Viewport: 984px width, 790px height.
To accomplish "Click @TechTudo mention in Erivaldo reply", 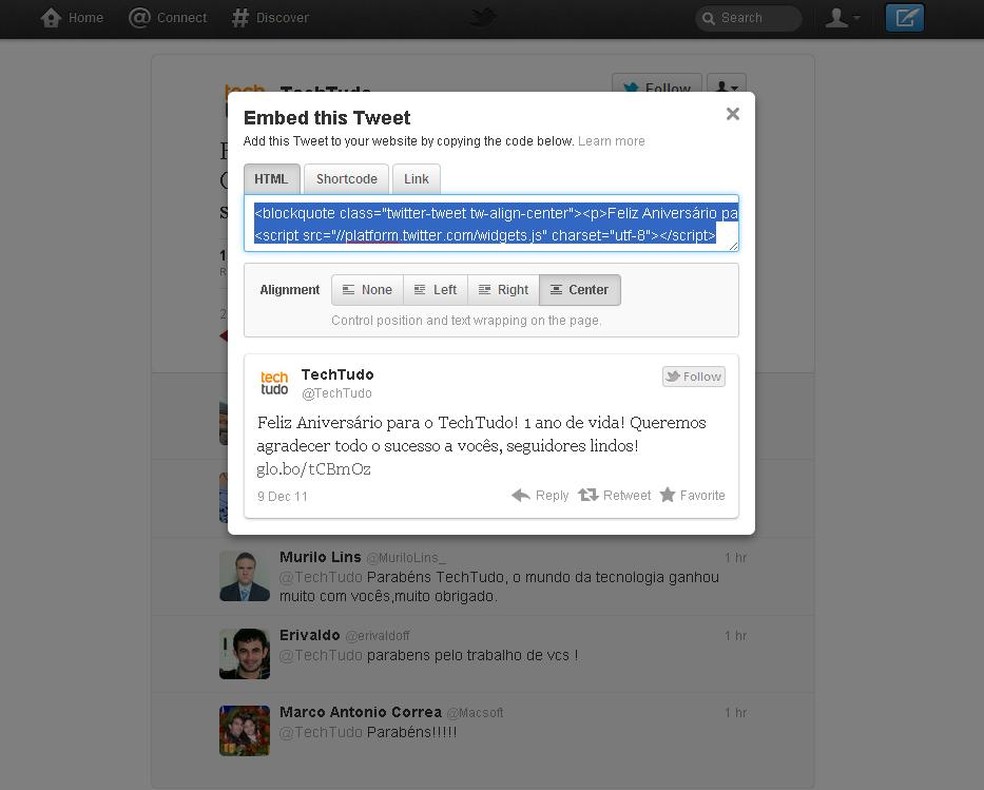I will 321,655.
